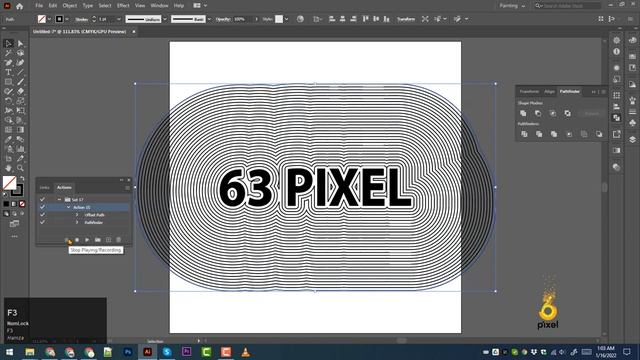640x360 pixels.
Task: Select the Type tool
Action: click(8, 72)
